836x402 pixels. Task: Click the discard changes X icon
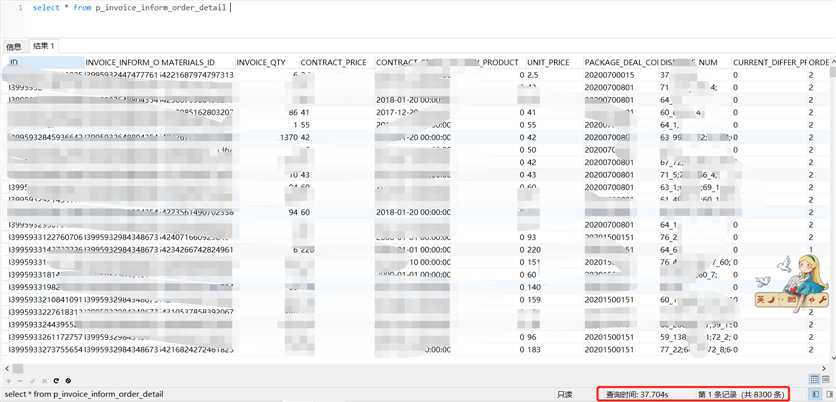coord(45,381)
